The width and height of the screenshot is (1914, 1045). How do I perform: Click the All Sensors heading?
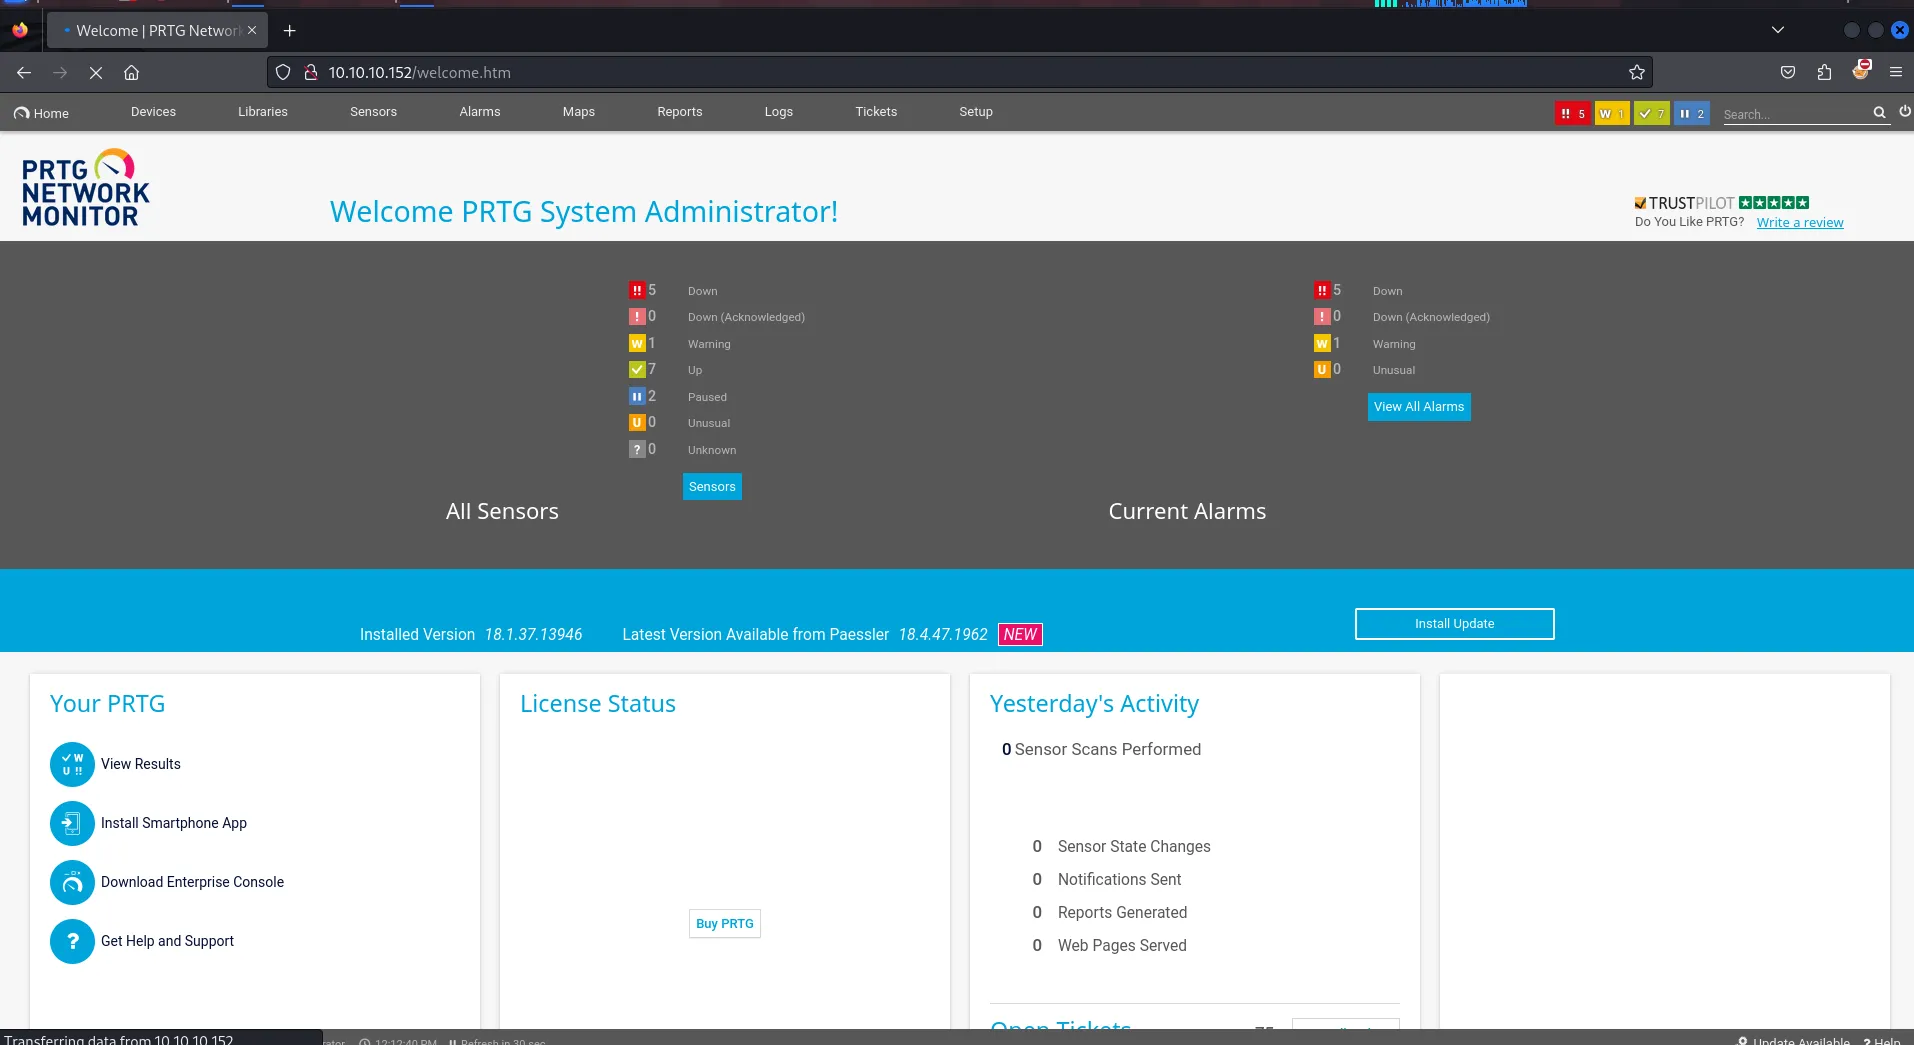(502, 511)
